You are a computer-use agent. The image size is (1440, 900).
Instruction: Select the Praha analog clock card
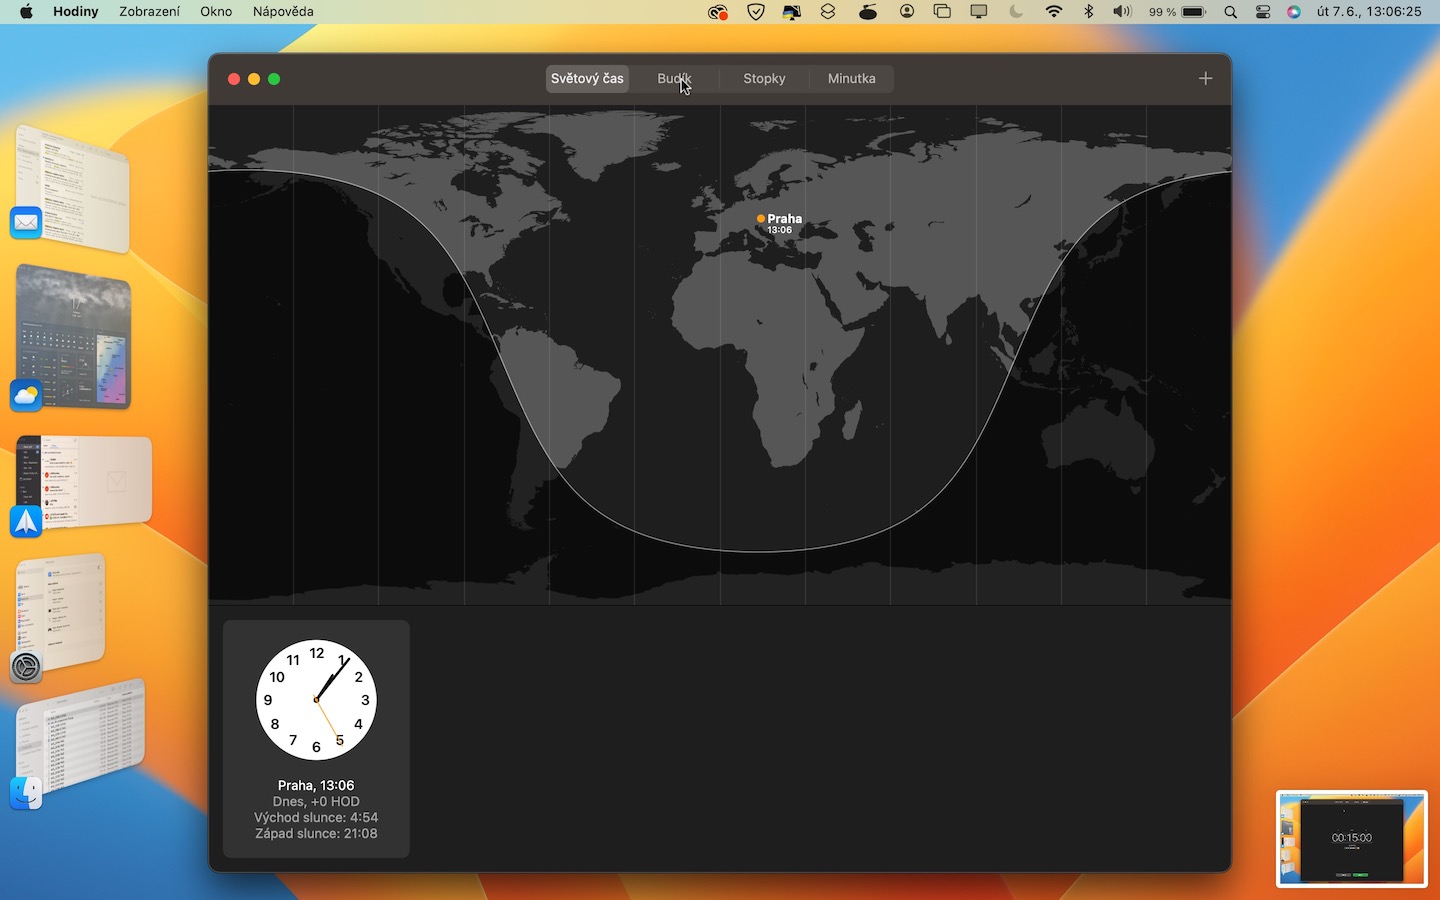(x=316, y=739)
